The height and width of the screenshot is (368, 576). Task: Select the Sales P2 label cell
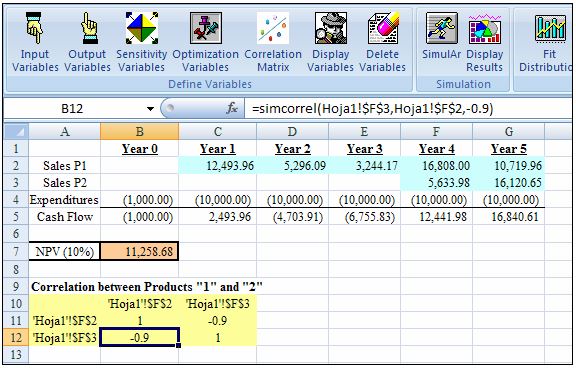click(x=65, y=183)
